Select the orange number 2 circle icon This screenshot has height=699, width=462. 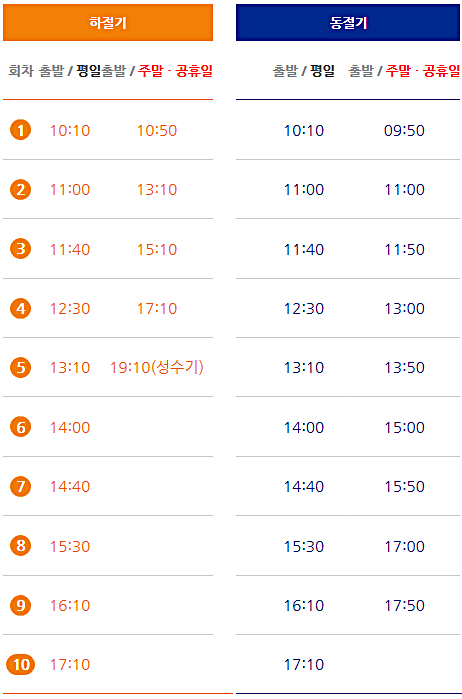pos(21,189)
